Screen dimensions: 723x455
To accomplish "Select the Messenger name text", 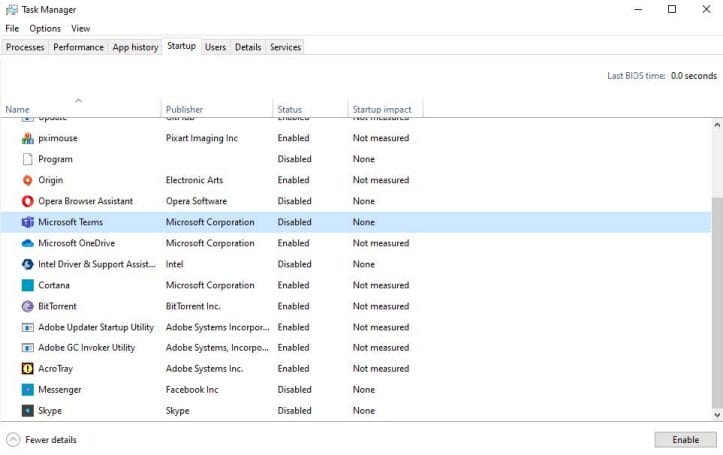I will (59, 390).
